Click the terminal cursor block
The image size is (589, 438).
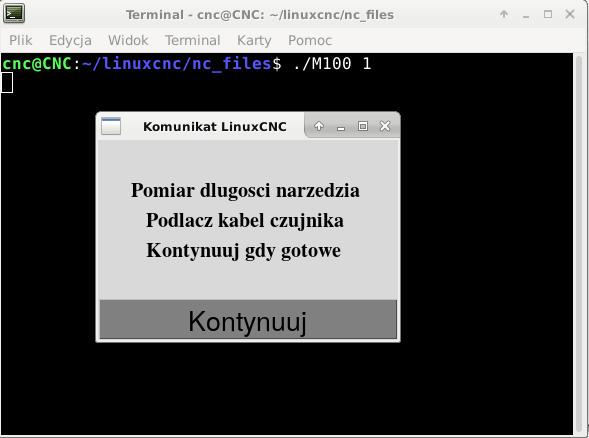pyautogui.click(x=7, y=83)
